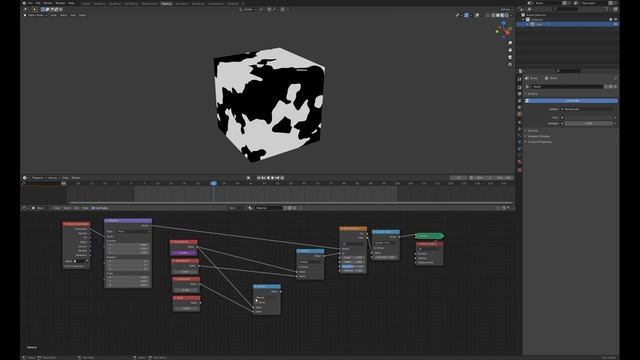Toggle viewport overlays button

pyautogui.click(x=477, y=15)
